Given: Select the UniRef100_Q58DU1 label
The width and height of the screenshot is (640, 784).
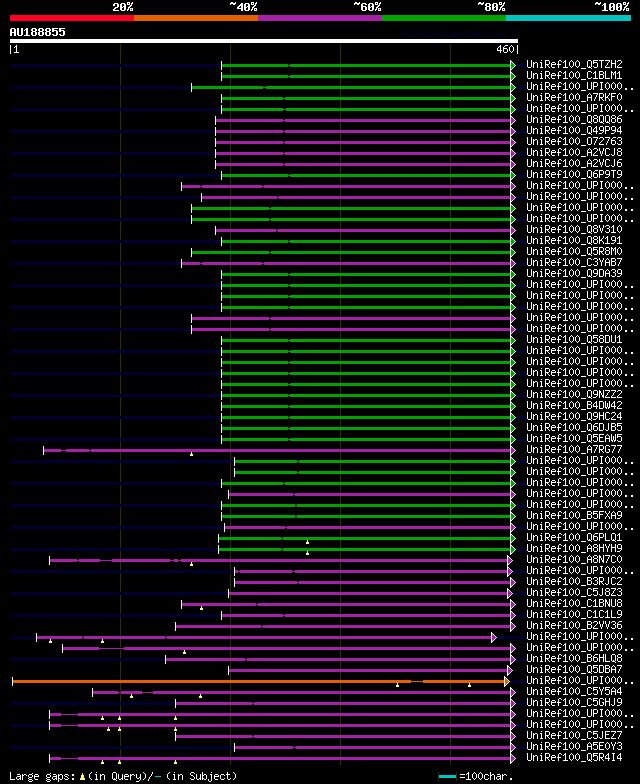Looking at the screenshot, I should 574,339.
